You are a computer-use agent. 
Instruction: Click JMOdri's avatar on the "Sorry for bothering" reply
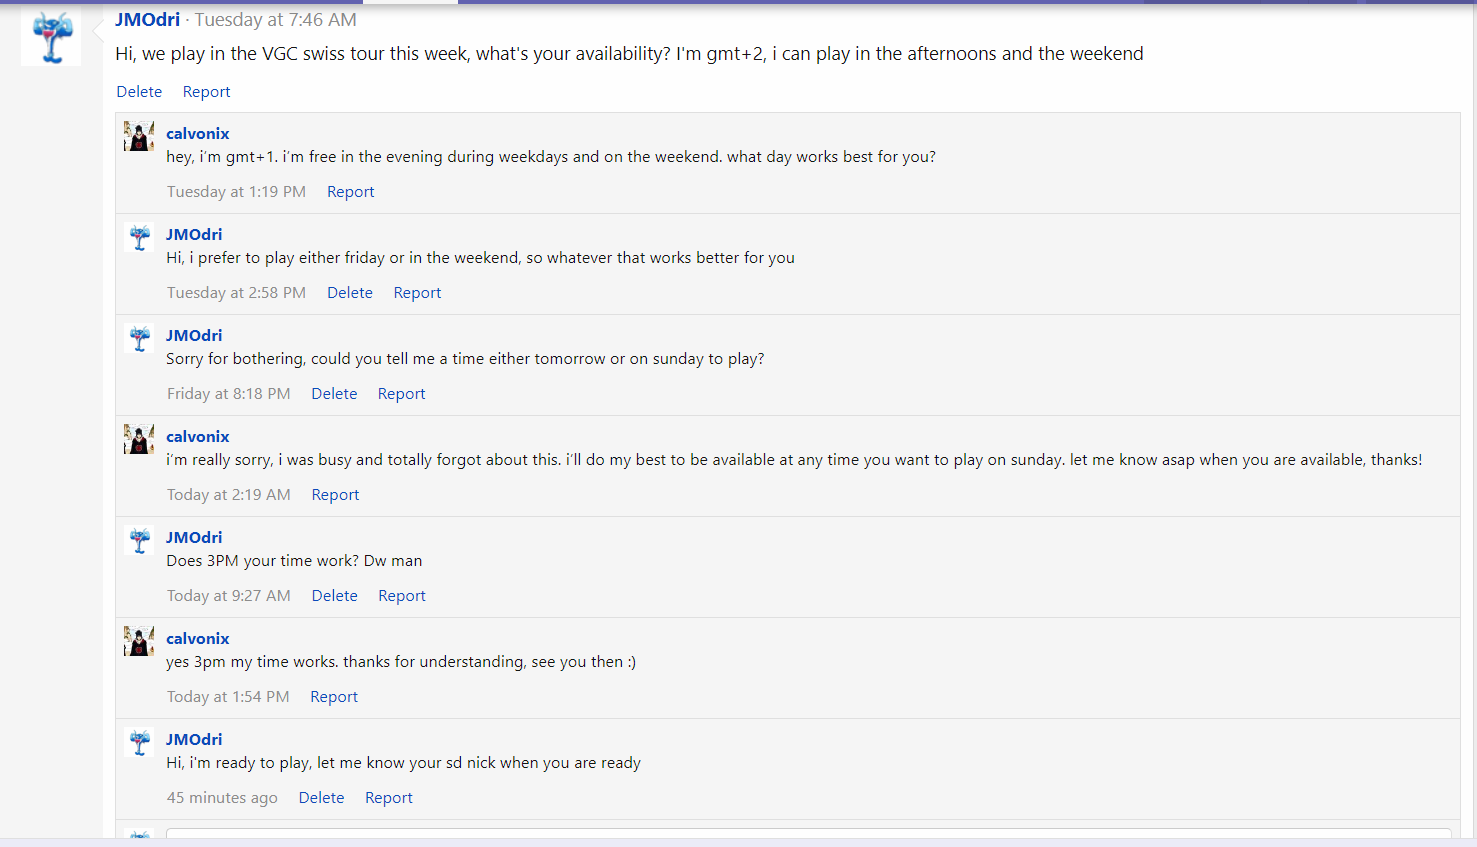click(139, 338)
